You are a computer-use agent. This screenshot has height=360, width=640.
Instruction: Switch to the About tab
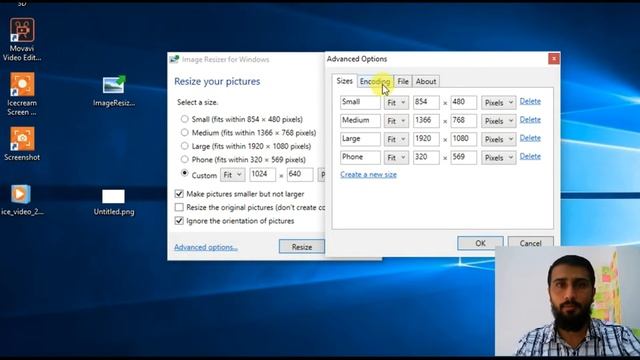426,82
